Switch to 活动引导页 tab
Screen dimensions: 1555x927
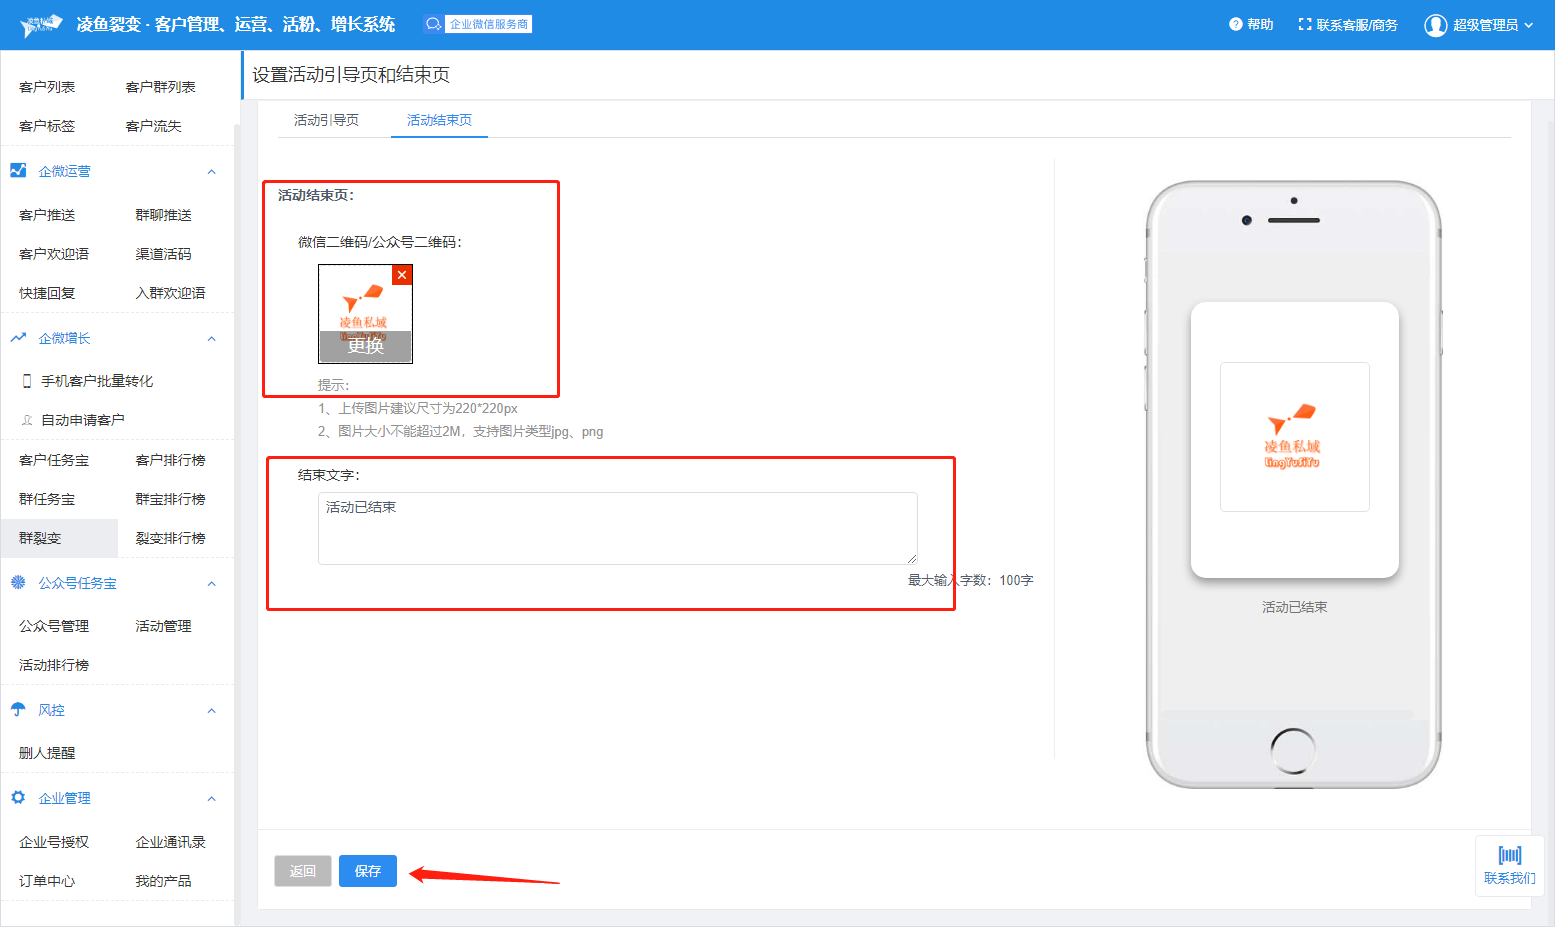click(x=326, y=120)
